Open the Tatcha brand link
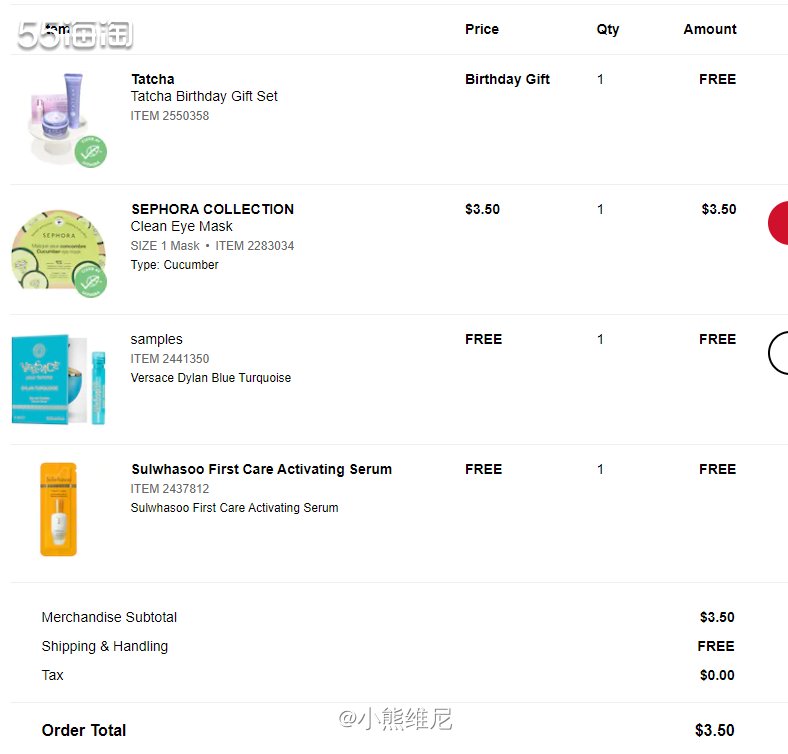 (x=153, y=79)
